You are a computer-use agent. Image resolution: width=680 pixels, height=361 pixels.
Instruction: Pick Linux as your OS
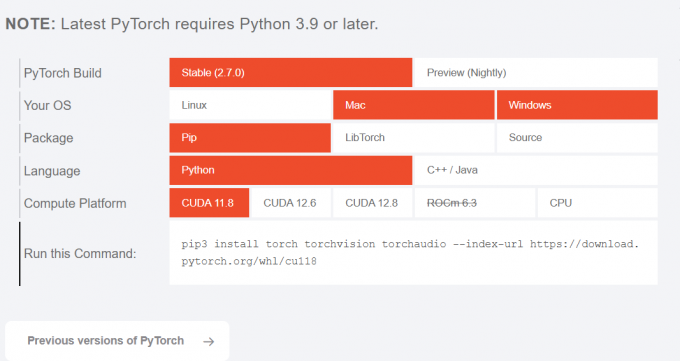[250, 105]
